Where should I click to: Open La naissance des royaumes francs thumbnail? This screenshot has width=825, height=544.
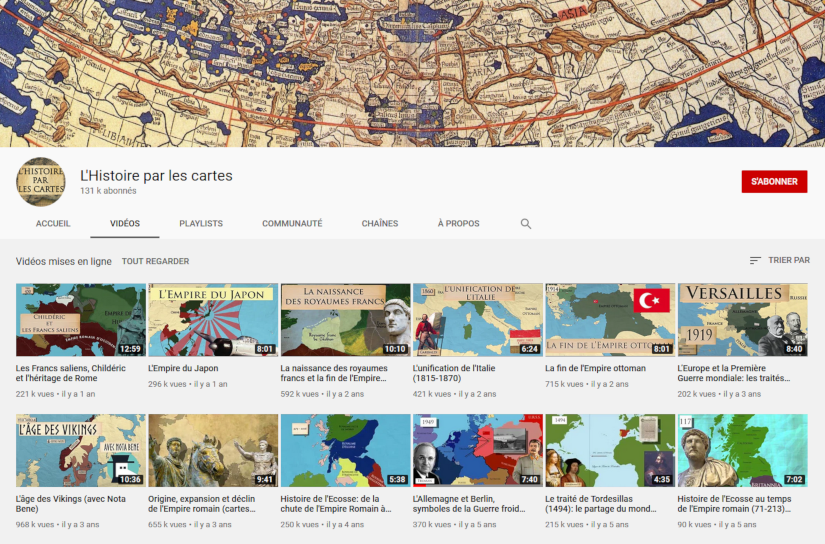(x=345, y=320)
